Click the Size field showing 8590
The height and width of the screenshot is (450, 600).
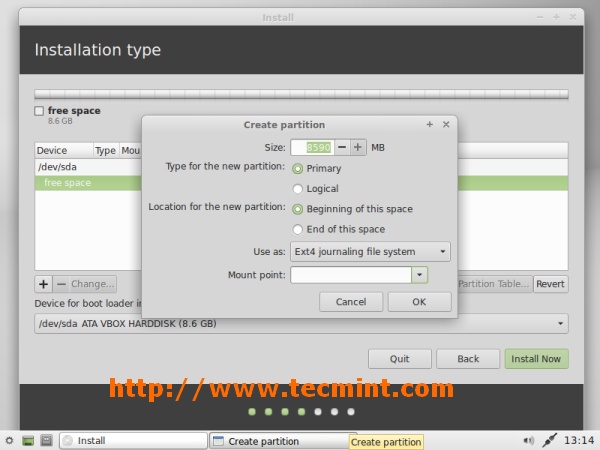(x=313, y=147)
